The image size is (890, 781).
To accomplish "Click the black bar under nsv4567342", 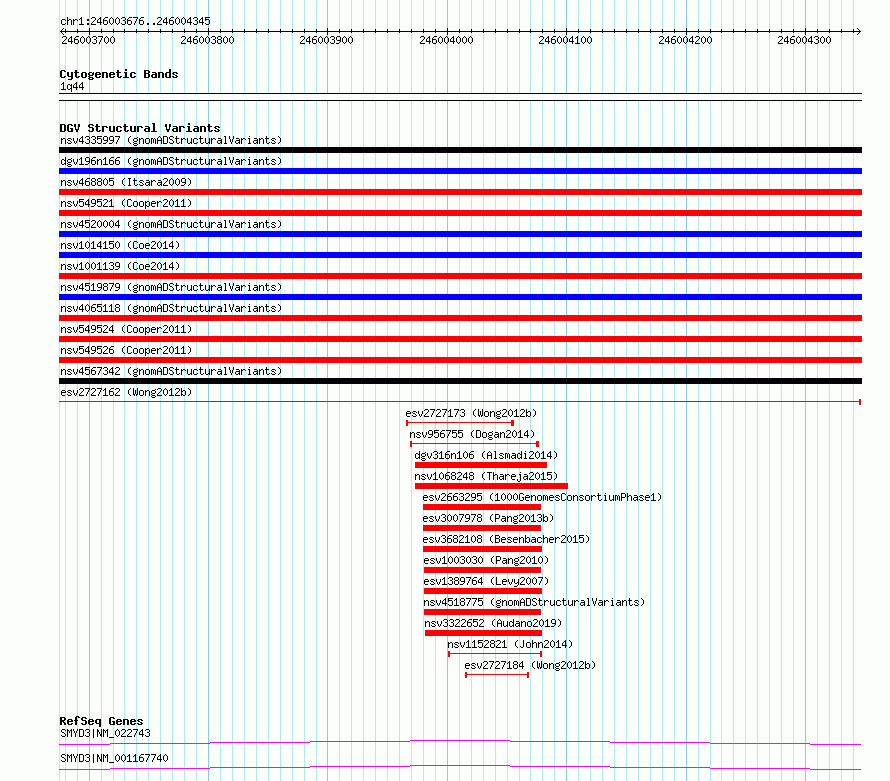I will click(460, 381).
